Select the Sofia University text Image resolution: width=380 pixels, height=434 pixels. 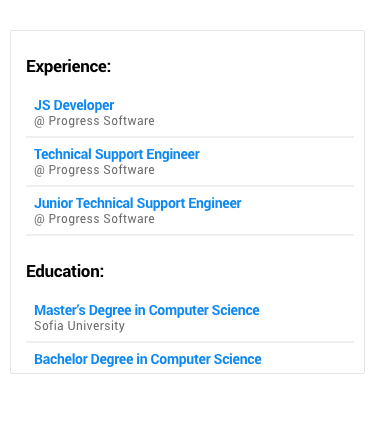click(x=79, y=326)
